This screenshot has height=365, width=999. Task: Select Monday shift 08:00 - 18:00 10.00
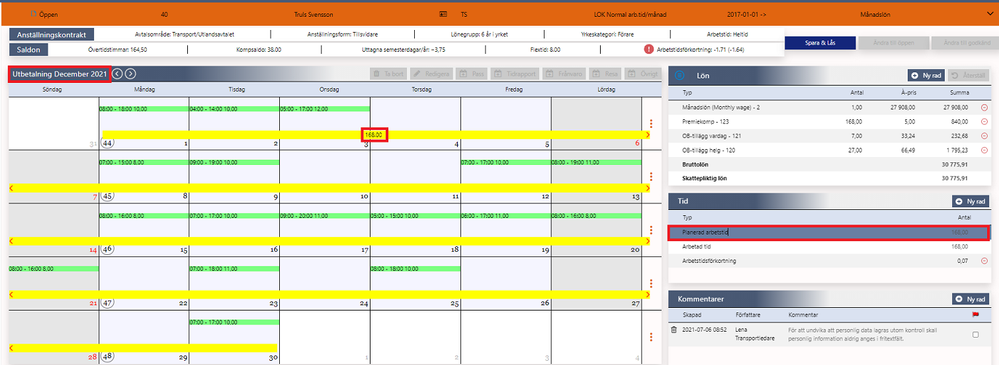pyautogui.click(x=144, y=109)
